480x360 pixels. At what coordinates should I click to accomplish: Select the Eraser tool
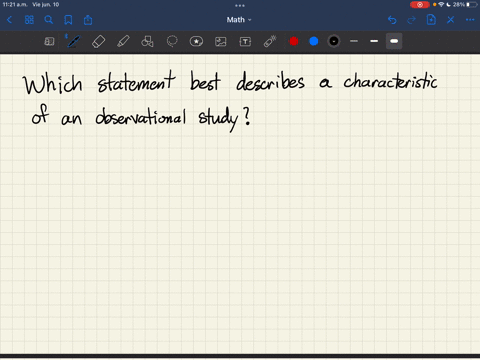pyautogui.click(x=98, y=42)
